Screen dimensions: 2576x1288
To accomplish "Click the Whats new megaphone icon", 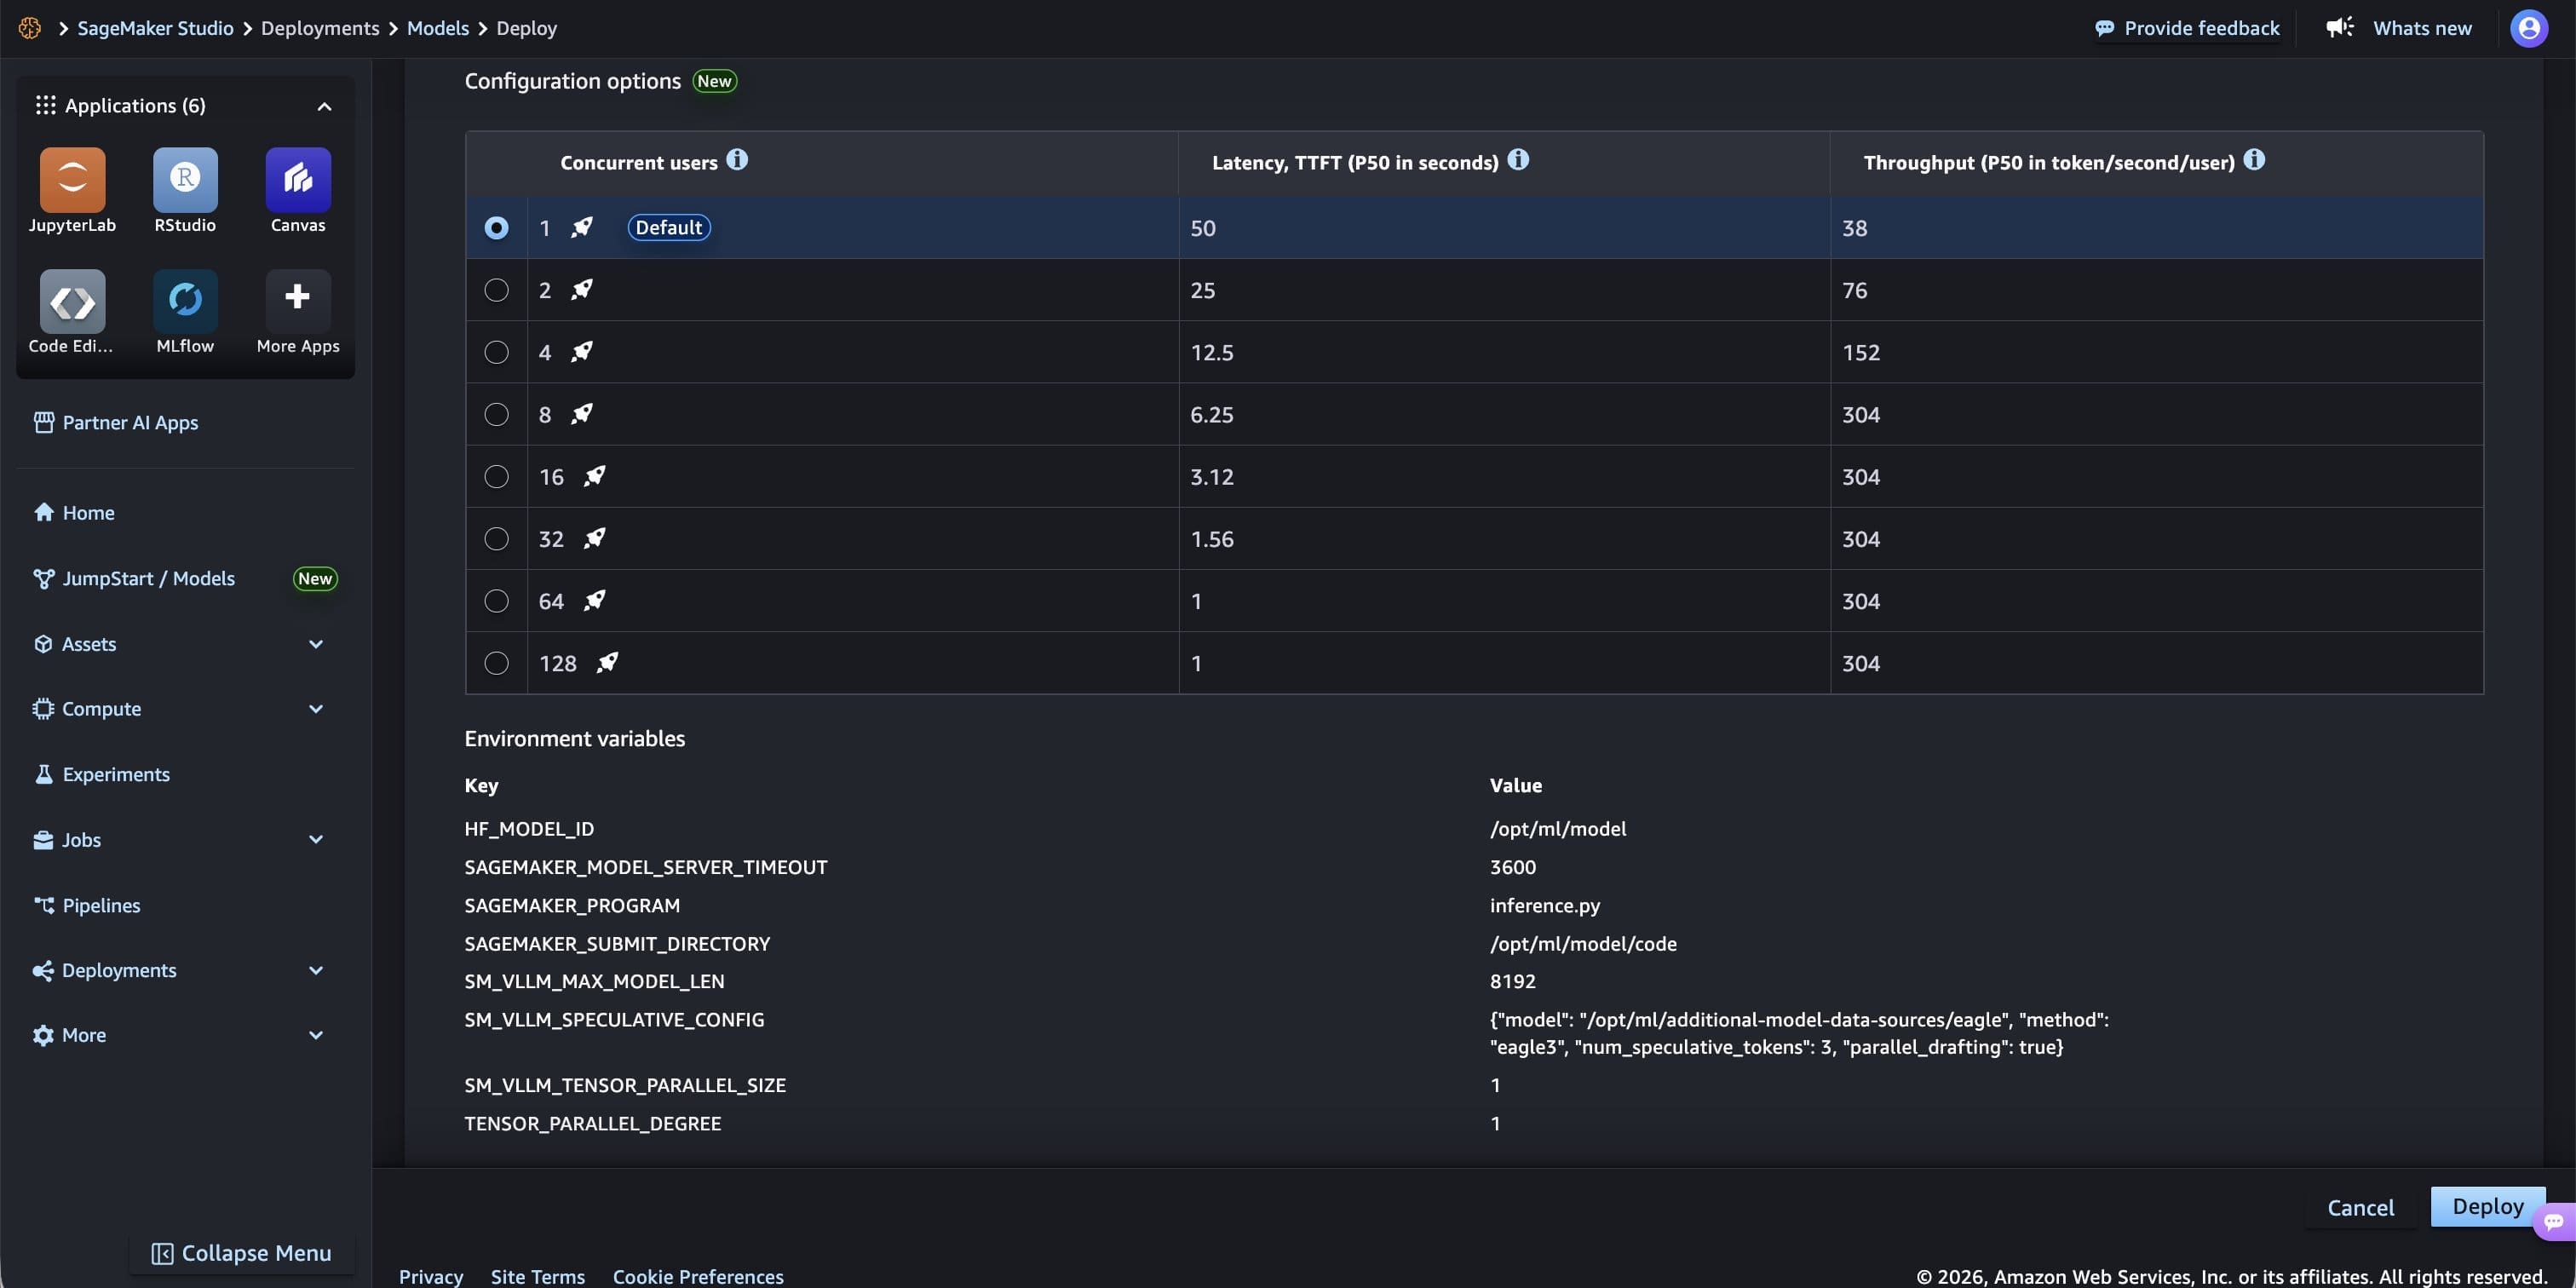I will (2339, 27).
